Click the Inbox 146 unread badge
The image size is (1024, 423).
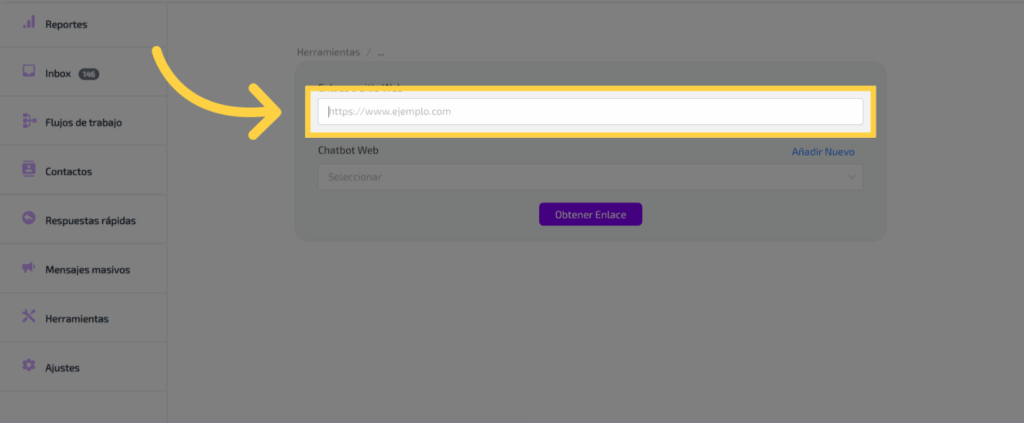(x=88, y=74)
